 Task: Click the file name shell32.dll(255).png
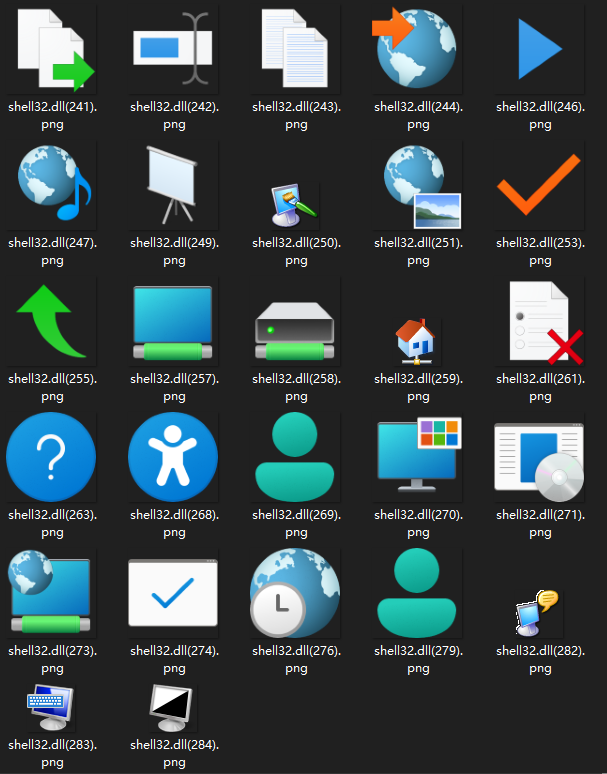click(52, 387)
